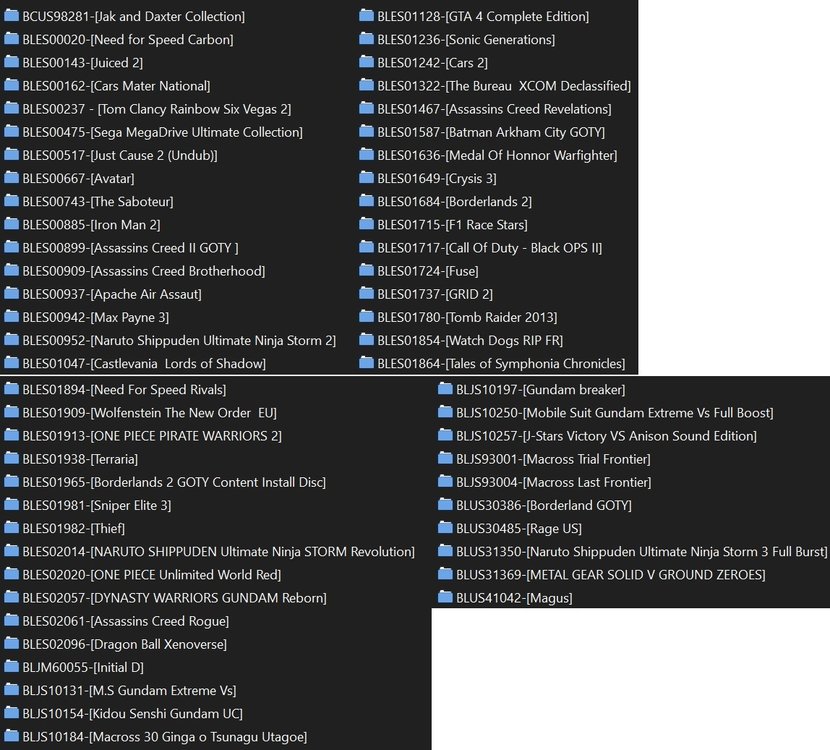This screenshot has height=750, width=830.
Task: Click the folder icon for Jak and Daxter Collection
Action: tap(11, 16)
